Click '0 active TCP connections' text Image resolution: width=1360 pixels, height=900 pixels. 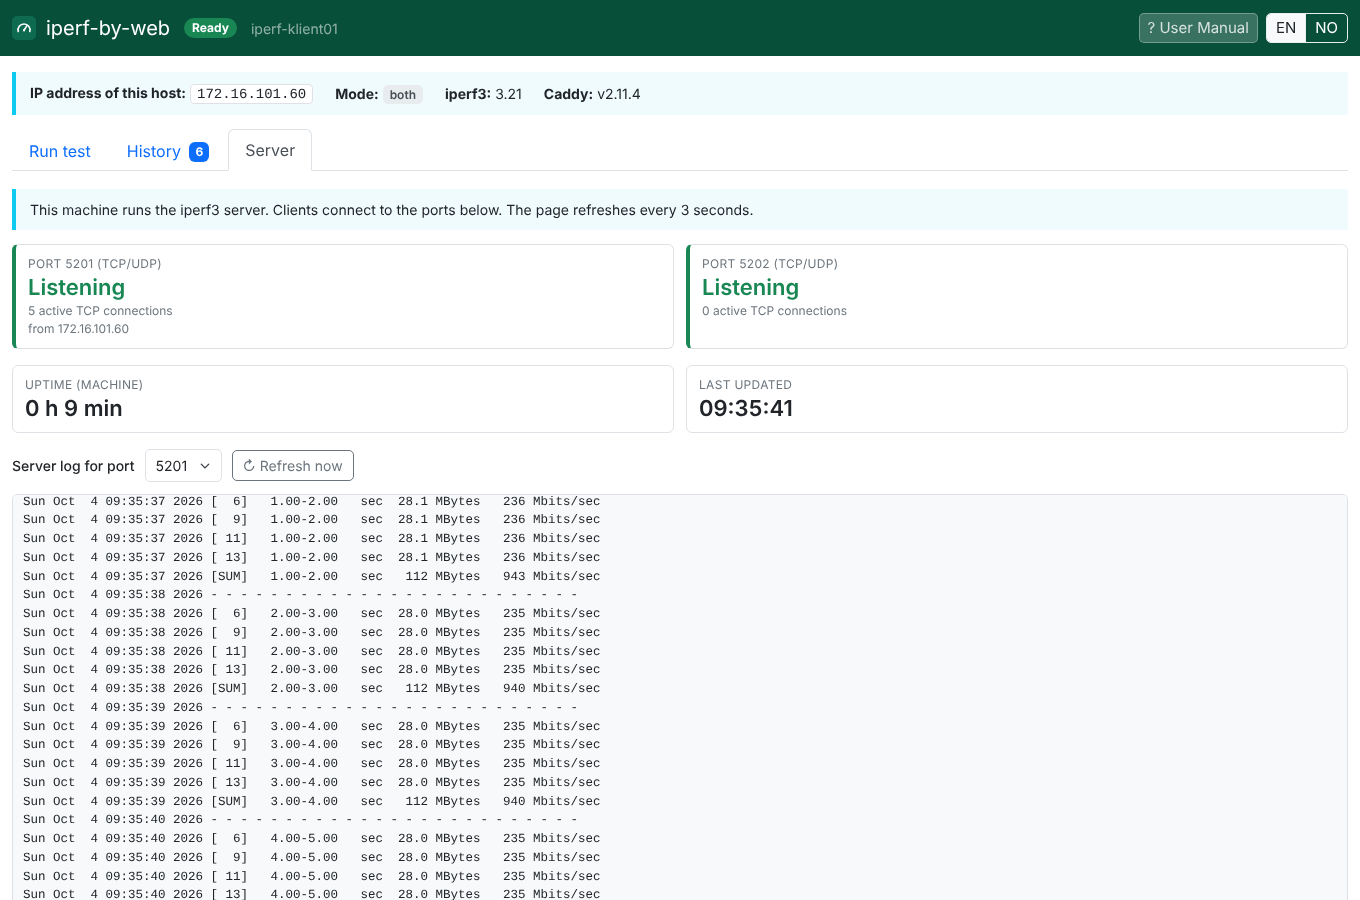(x=774, y=311)
